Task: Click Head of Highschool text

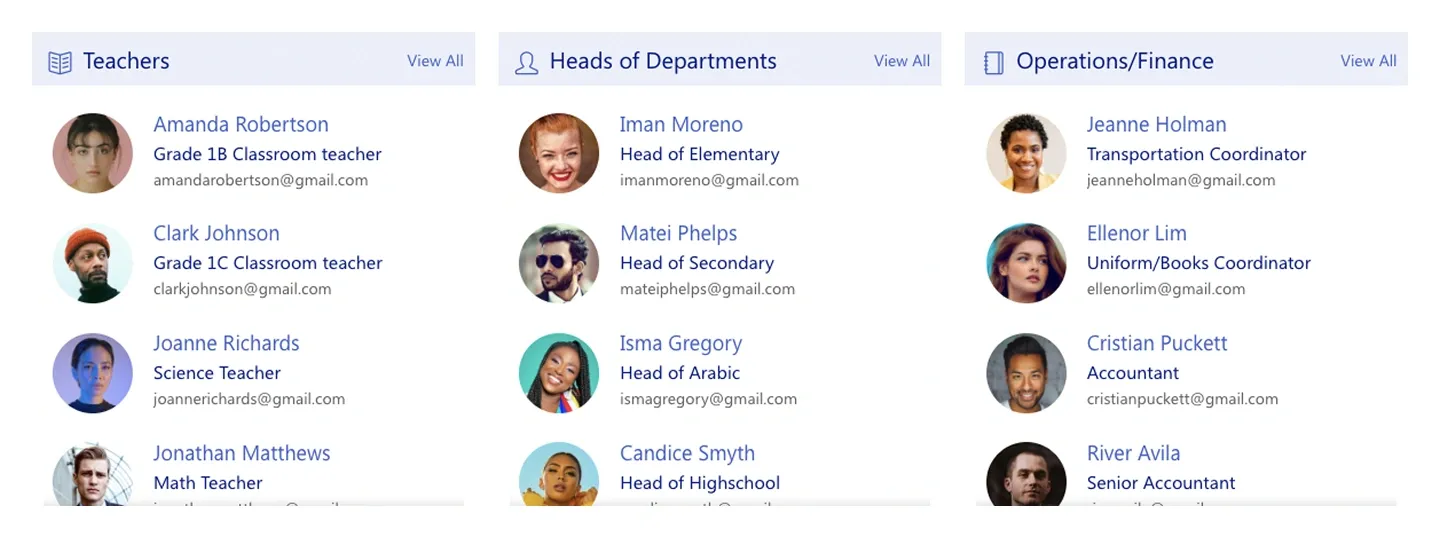Action: (700, 484)
